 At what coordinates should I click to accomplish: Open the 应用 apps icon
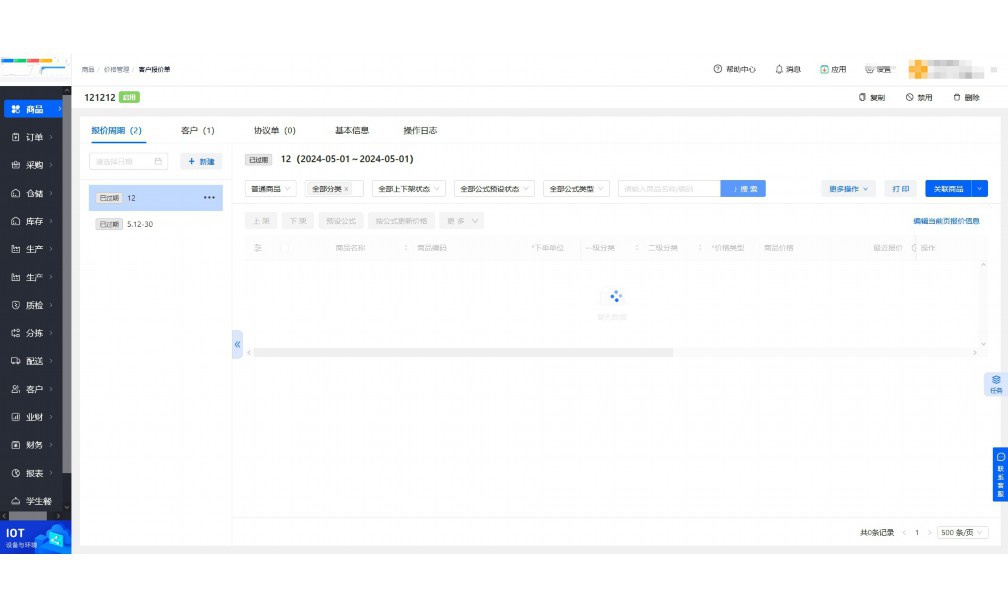830,69
